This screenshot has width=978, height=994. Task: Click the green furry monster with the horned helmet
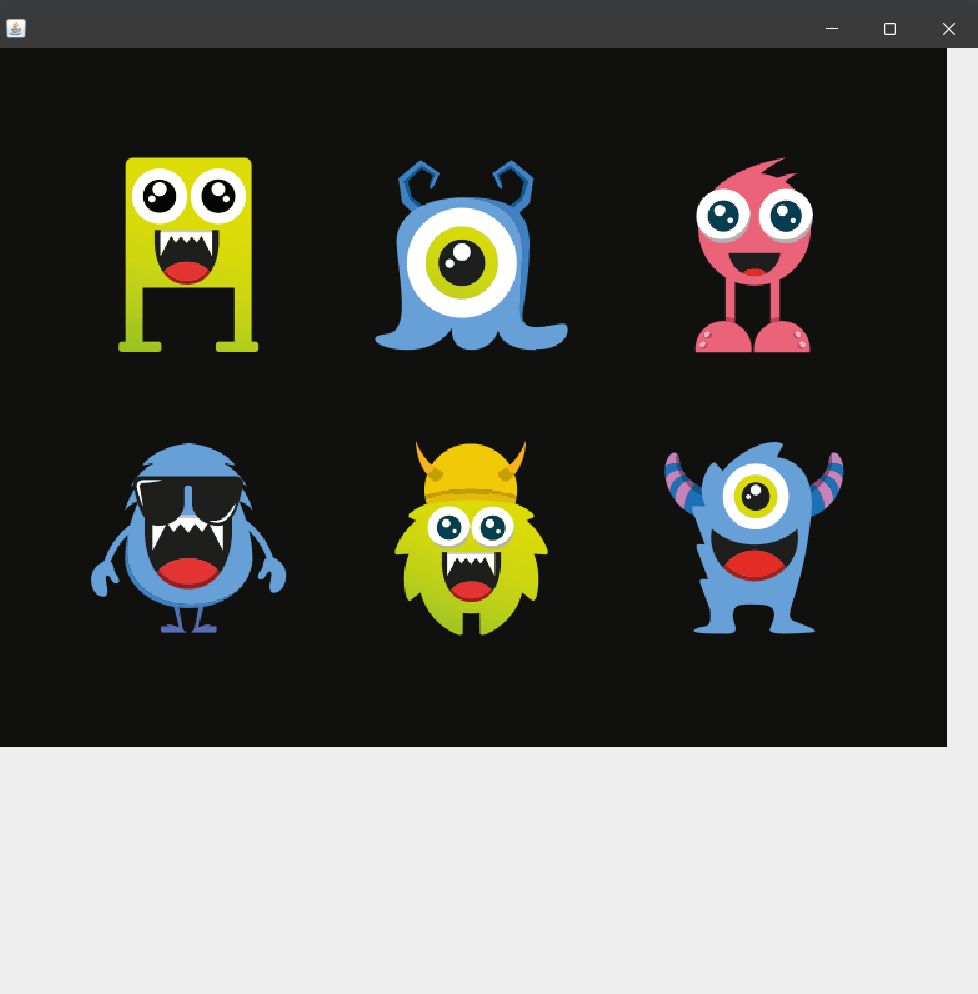pos(471,538)
